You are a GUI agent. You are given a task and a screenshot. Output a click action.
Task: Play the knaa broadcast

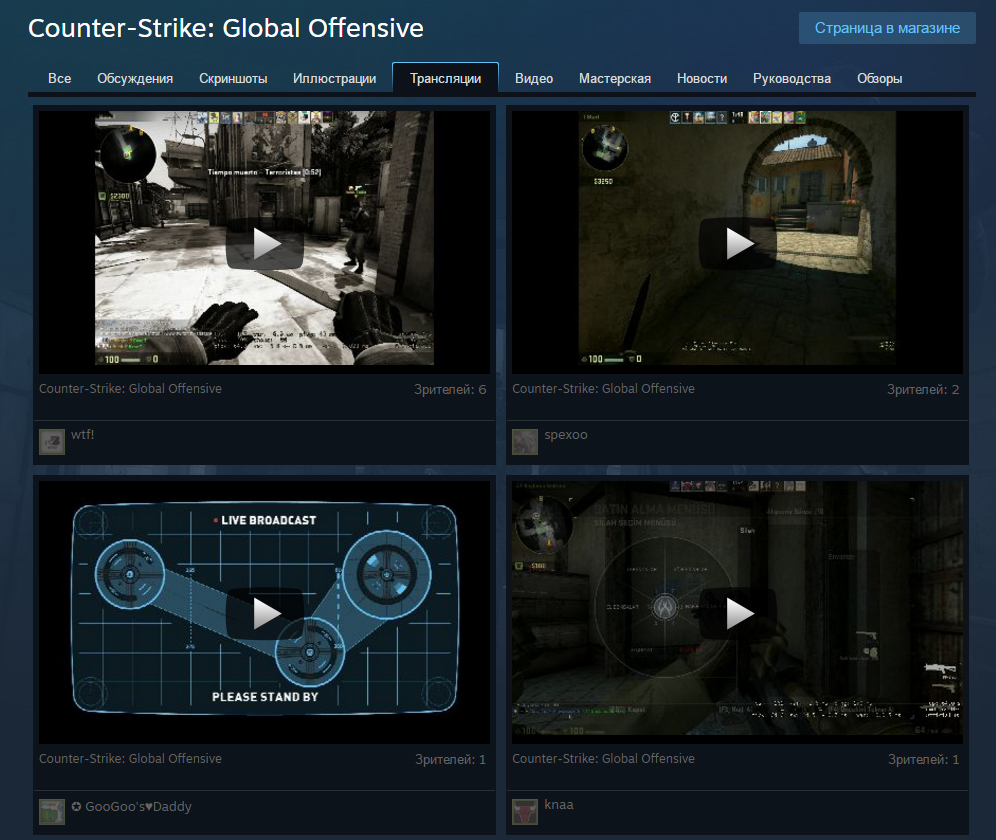738,613
